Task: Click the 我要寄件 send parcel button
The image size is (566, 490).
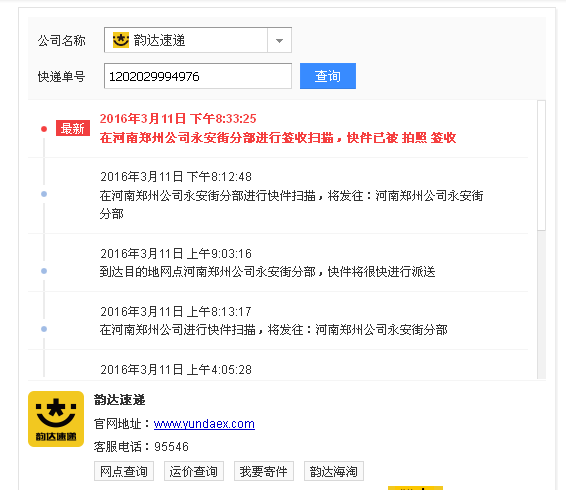Action: 264,471
